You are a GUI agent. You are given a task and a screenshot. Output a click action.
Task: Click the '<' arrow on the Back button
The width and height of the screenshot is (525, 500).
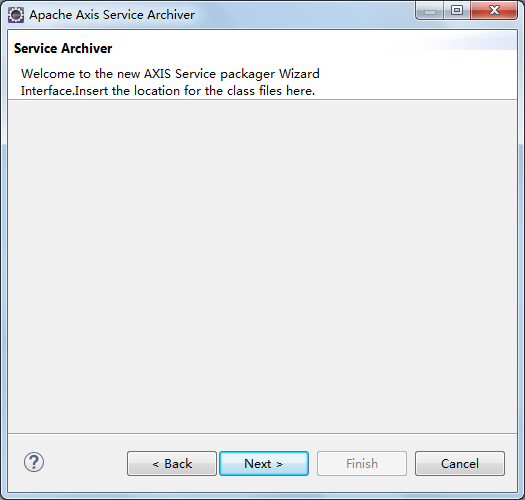155,464
